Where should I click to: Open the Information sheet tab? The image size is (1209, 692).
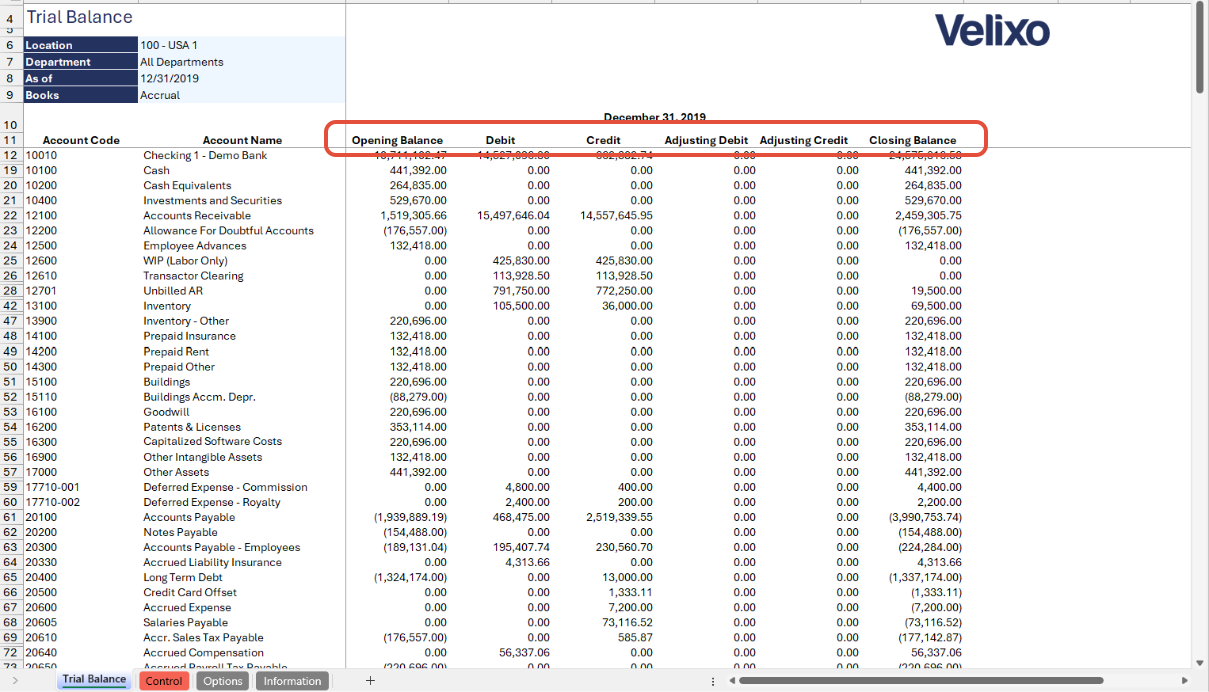[x=292, y=681]
